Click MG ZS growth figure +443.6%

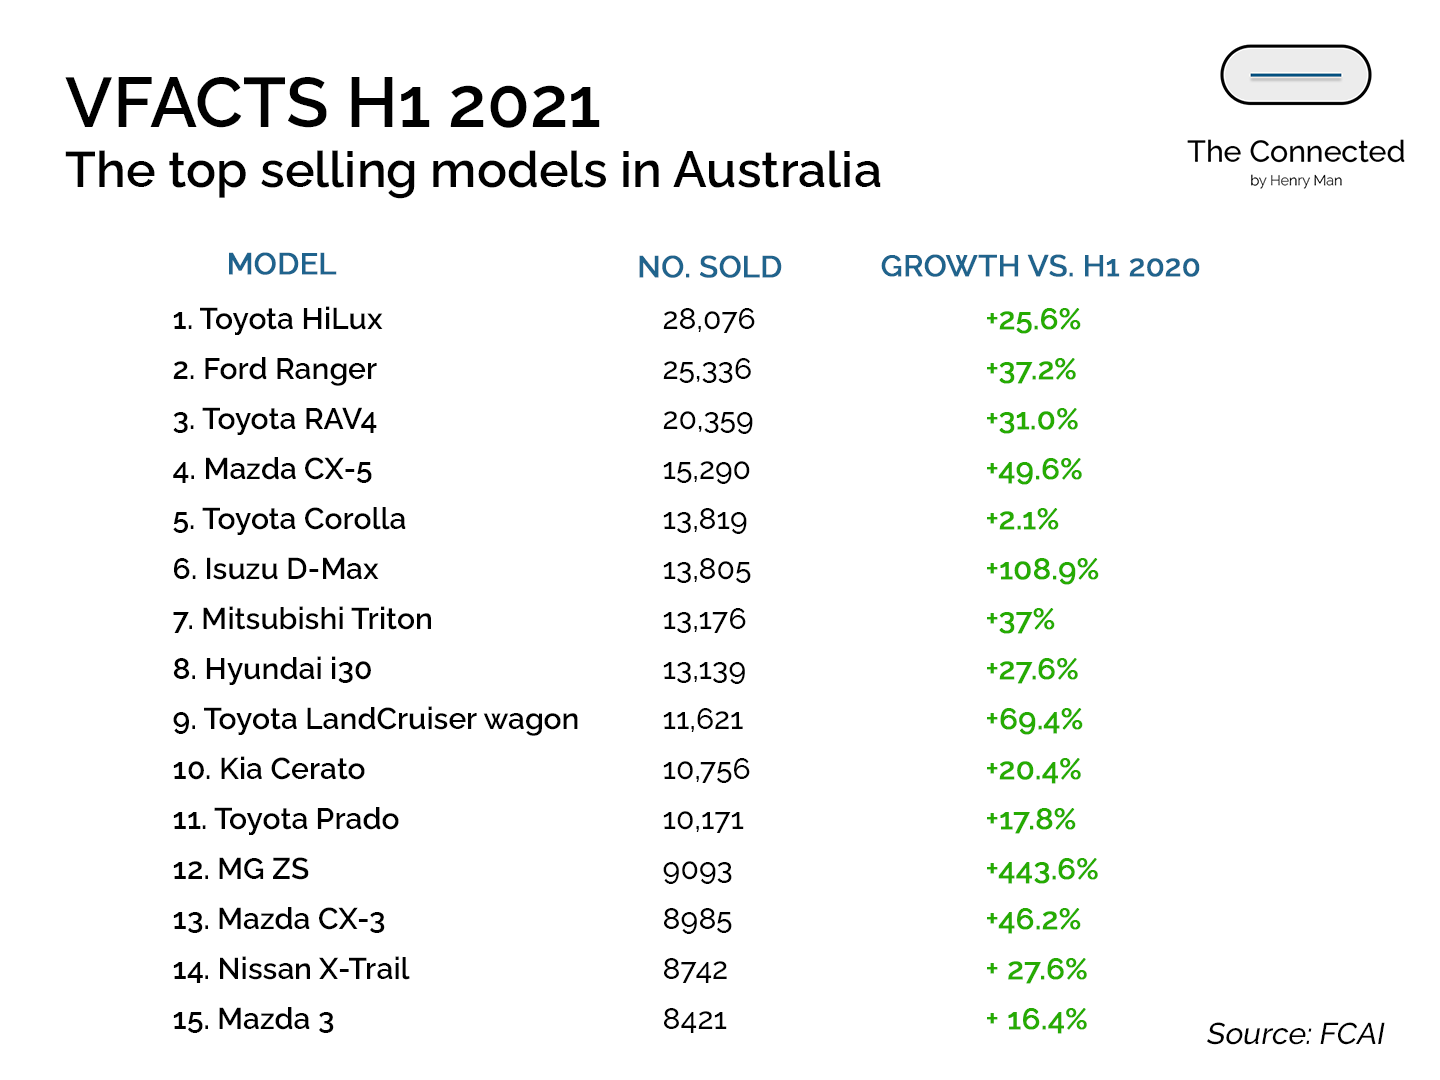point(1041,870)
